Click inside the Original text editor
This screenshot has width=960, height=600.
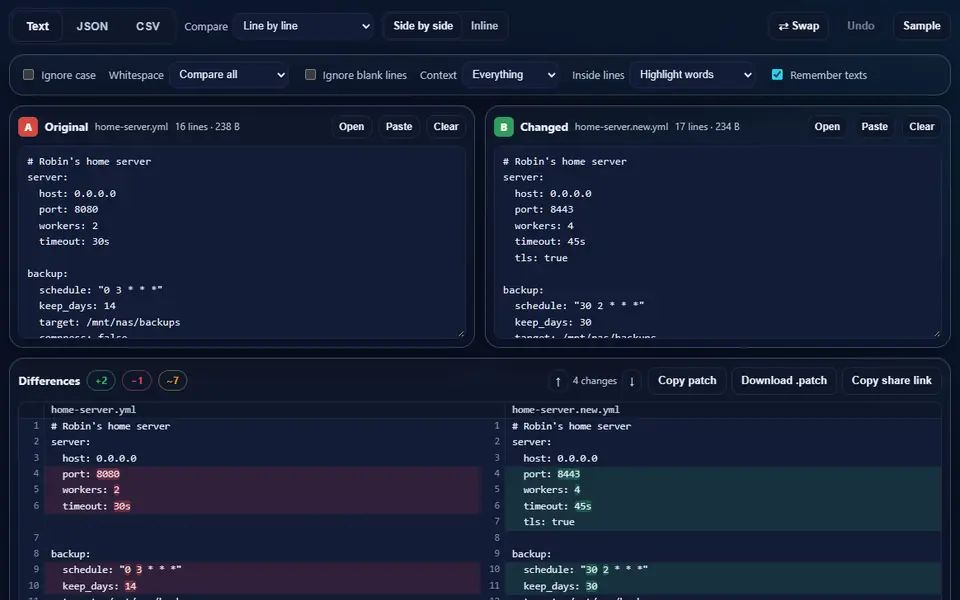pos(242,242)
